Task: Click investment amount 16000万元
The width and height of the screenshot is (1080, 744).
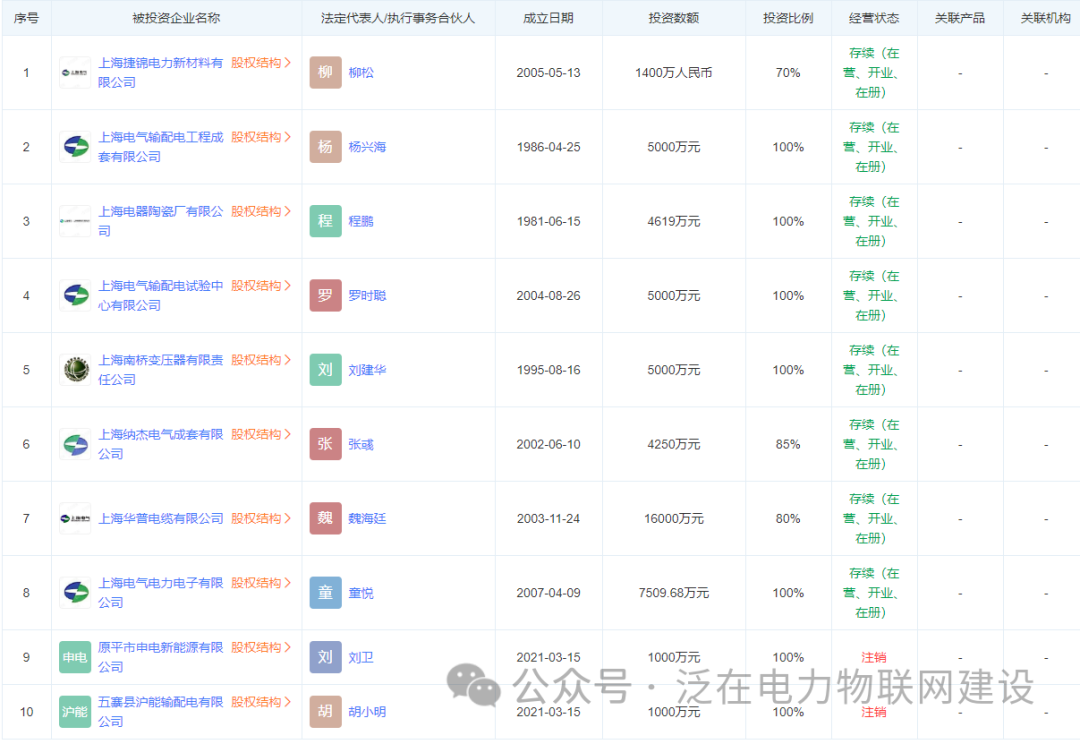Action: [674, 519]
